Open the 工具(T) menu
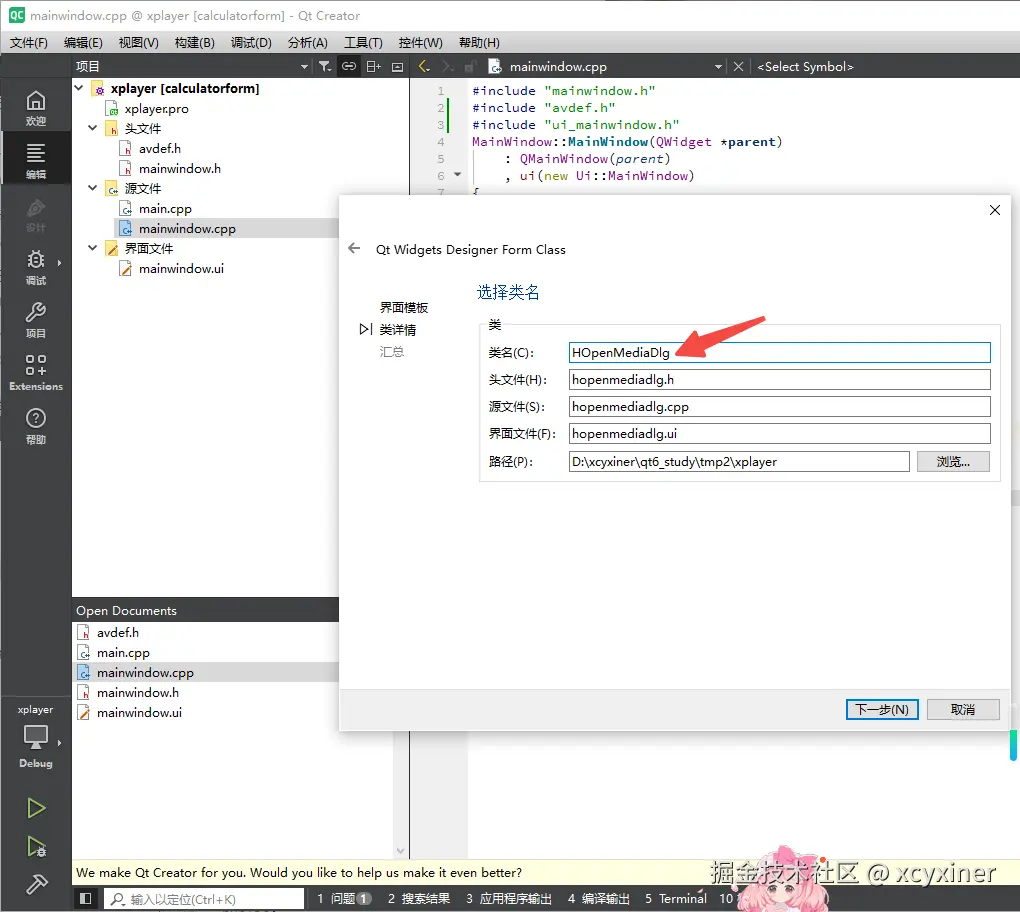Image resolution: width=1020 pixels, height=912 pixels. click(363, 42)
